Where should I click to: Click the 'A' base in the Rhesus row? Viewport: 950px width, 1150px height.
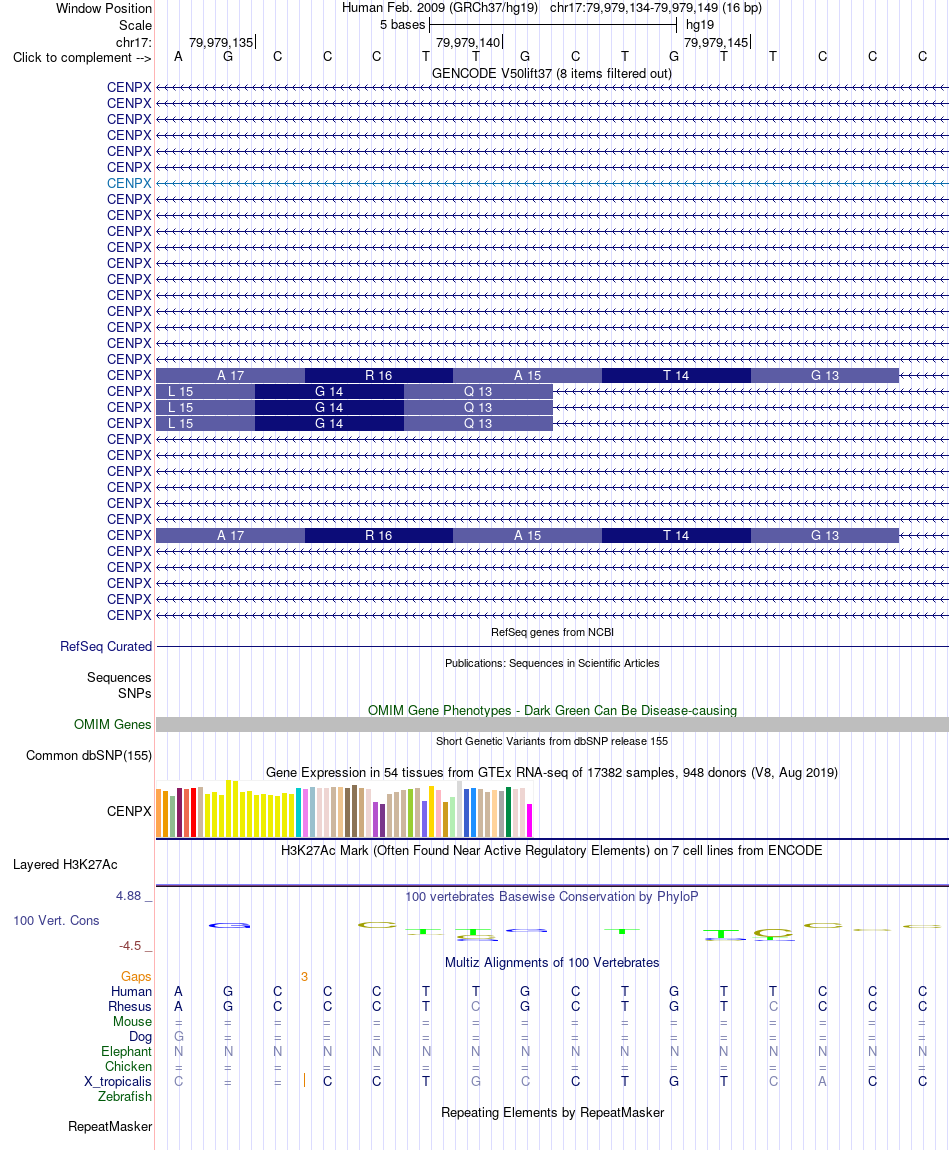(x=178, y=1006)
